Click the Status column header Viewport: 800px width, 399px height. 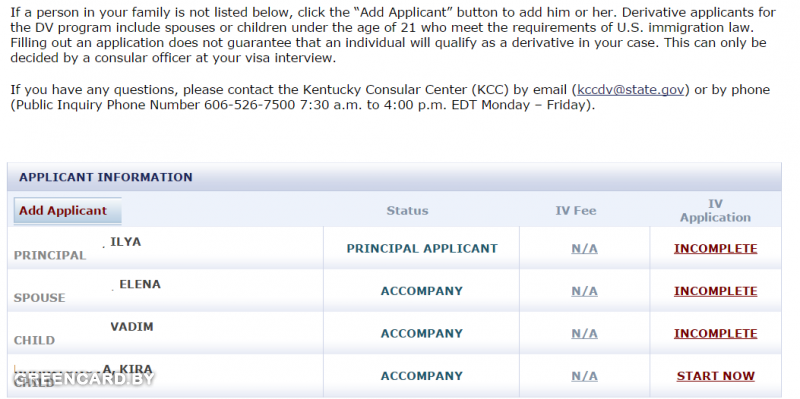coord(407,211)
